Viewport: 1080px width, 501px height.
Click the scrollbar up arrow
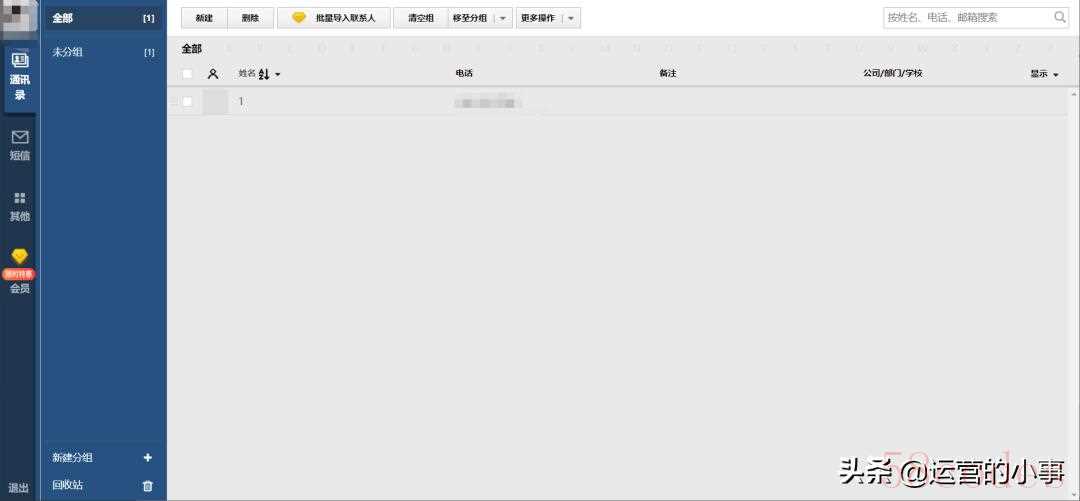(1073, 92)
